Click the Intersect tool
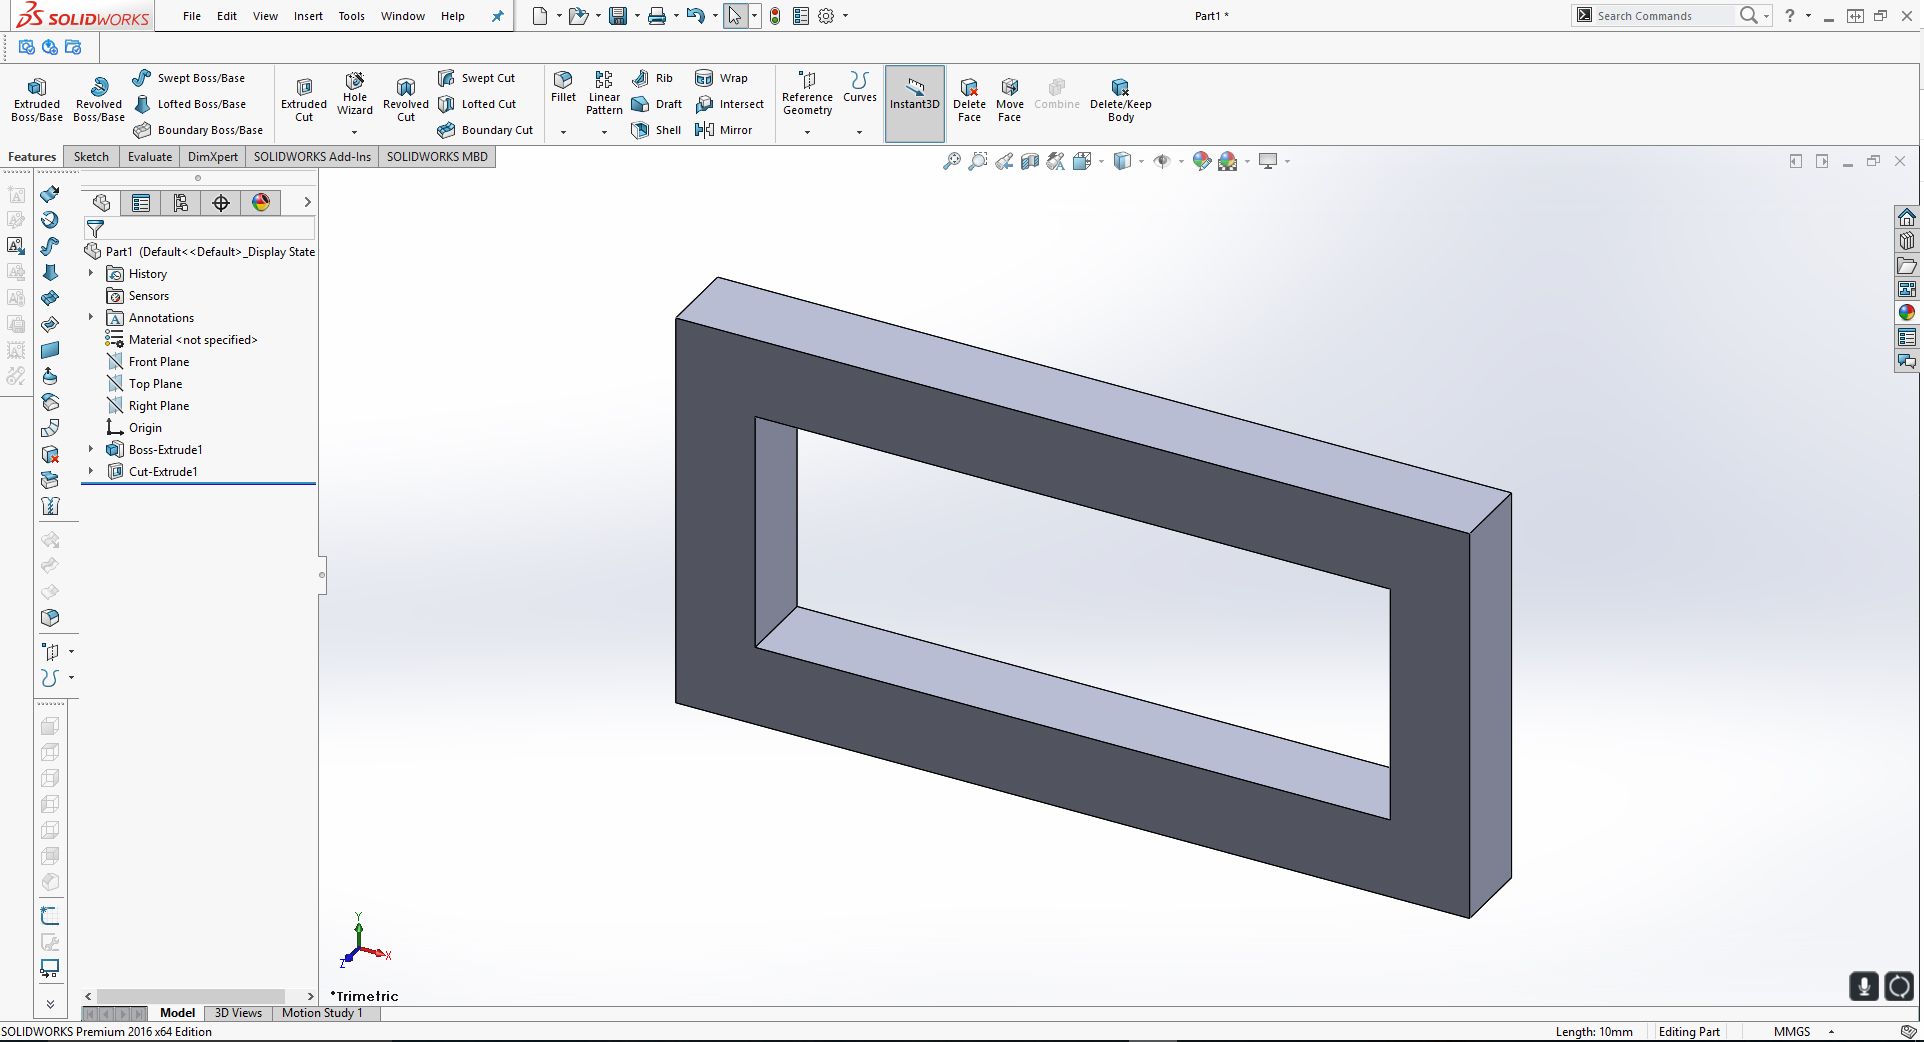1924x1042 pixels. 729,104
